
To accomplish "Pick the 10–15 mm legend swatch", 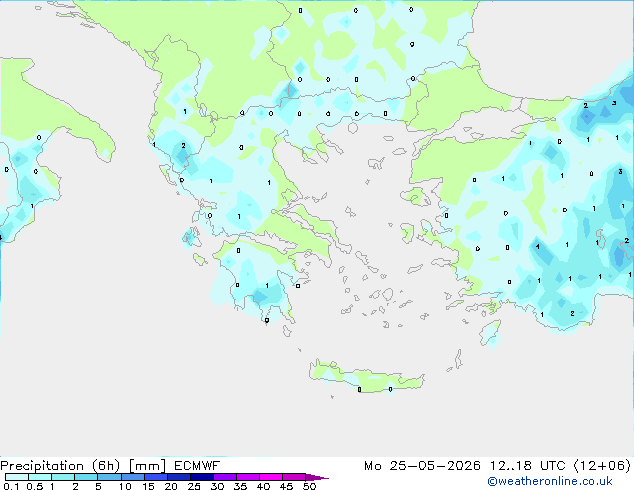I will point(132,477).
